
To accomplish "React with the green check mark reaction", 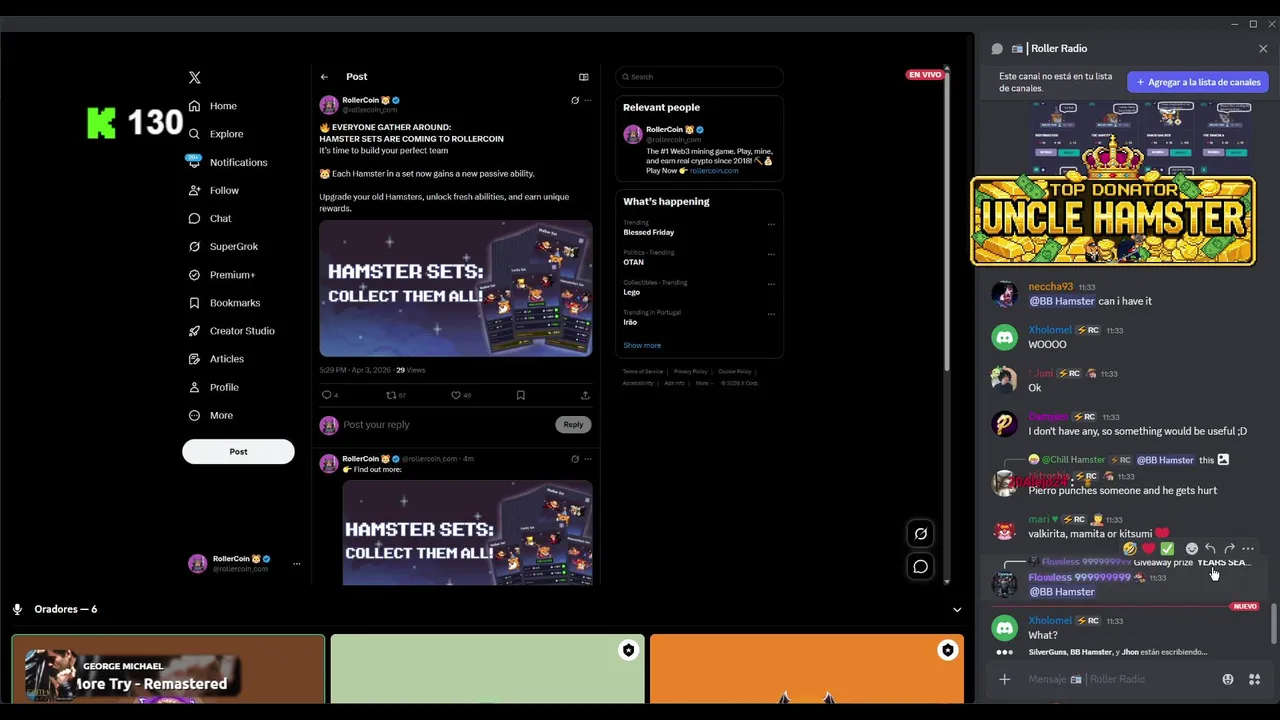I will tap(1167, 549).
